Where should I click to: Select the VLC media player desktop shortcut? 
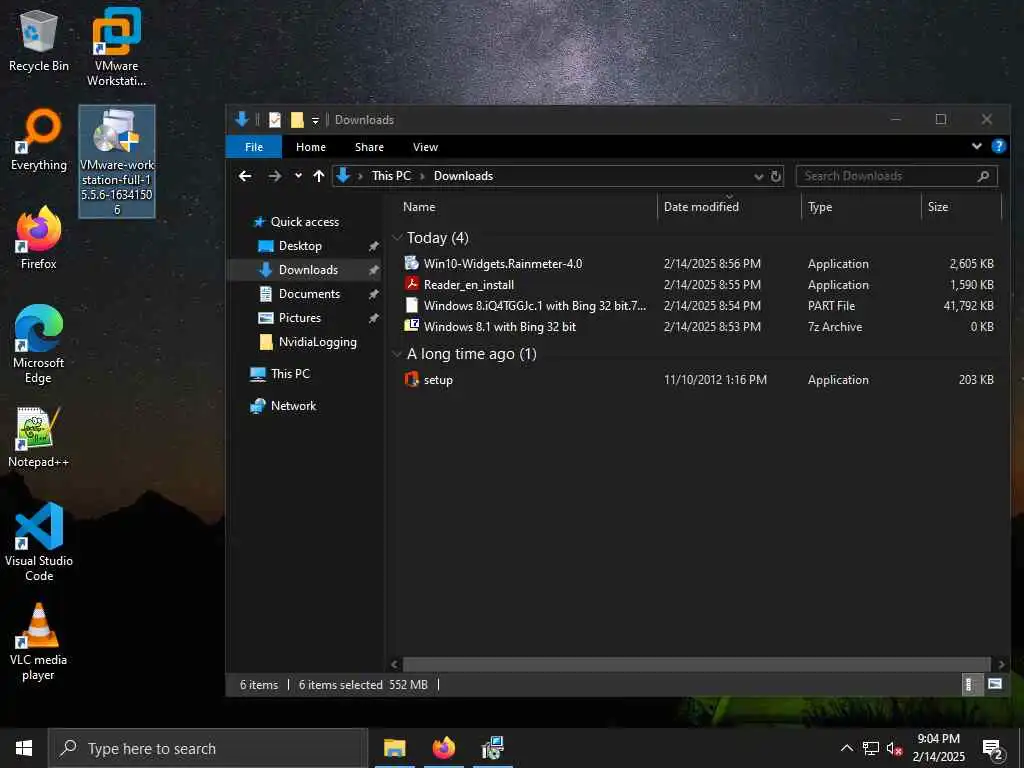point(39,641)
